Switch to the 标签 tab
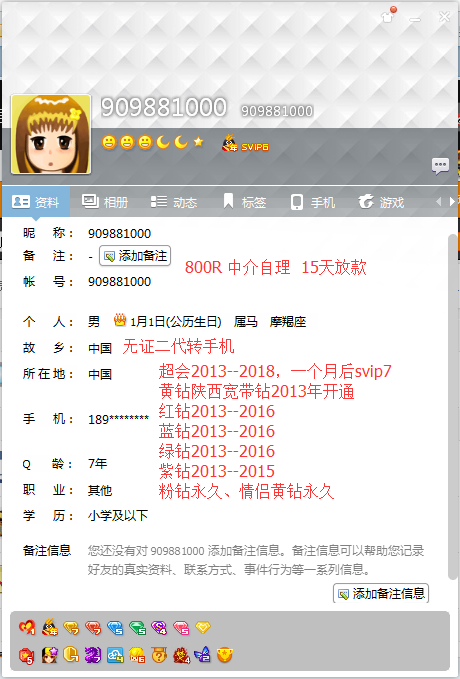The width and height of the screenshot is (460, 679). 244,202
